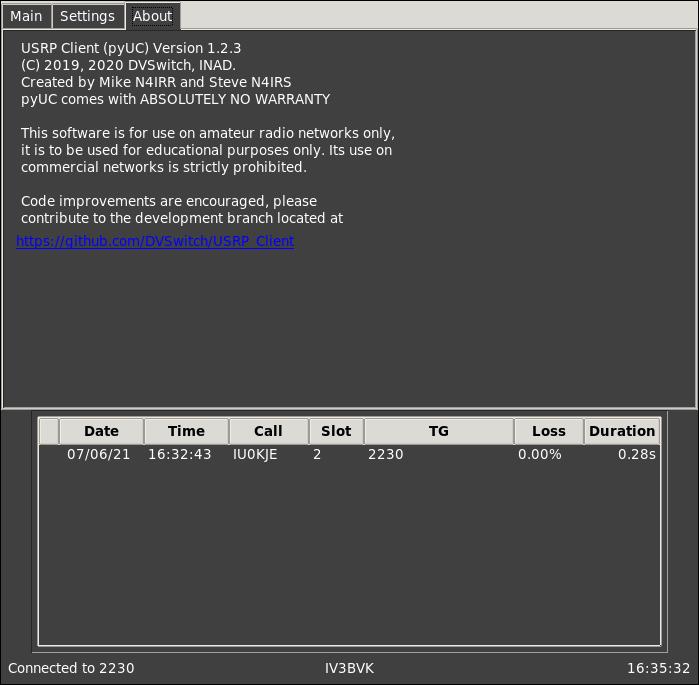Click the 16:35:32 clock in status bar

tap(658, 668)
